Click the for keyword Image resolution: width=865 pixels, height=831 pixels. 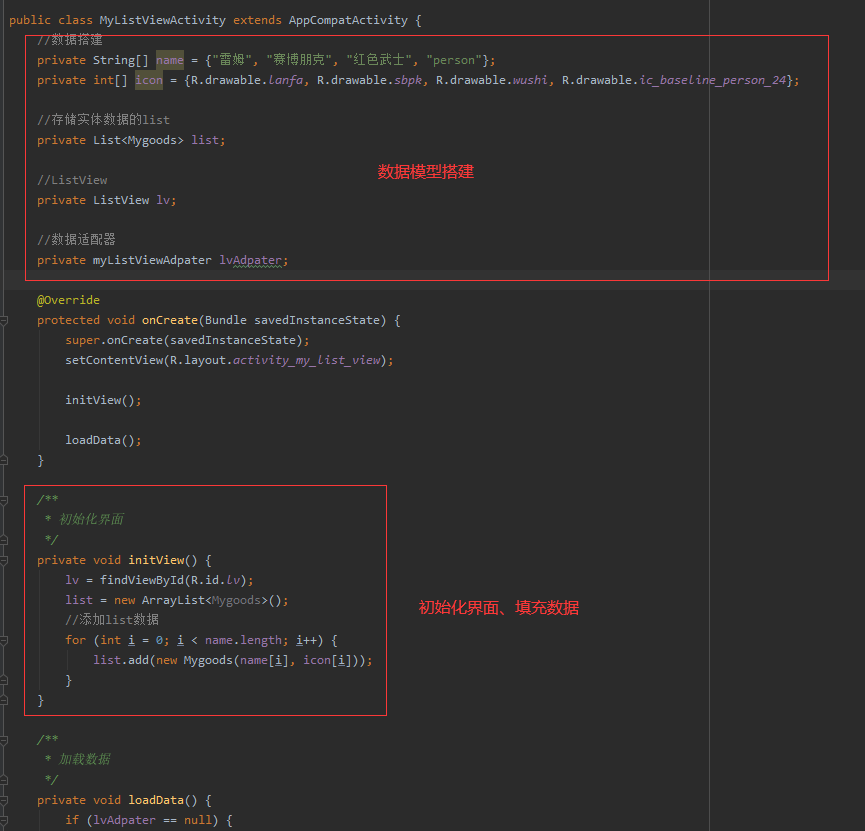click(75, 640)
